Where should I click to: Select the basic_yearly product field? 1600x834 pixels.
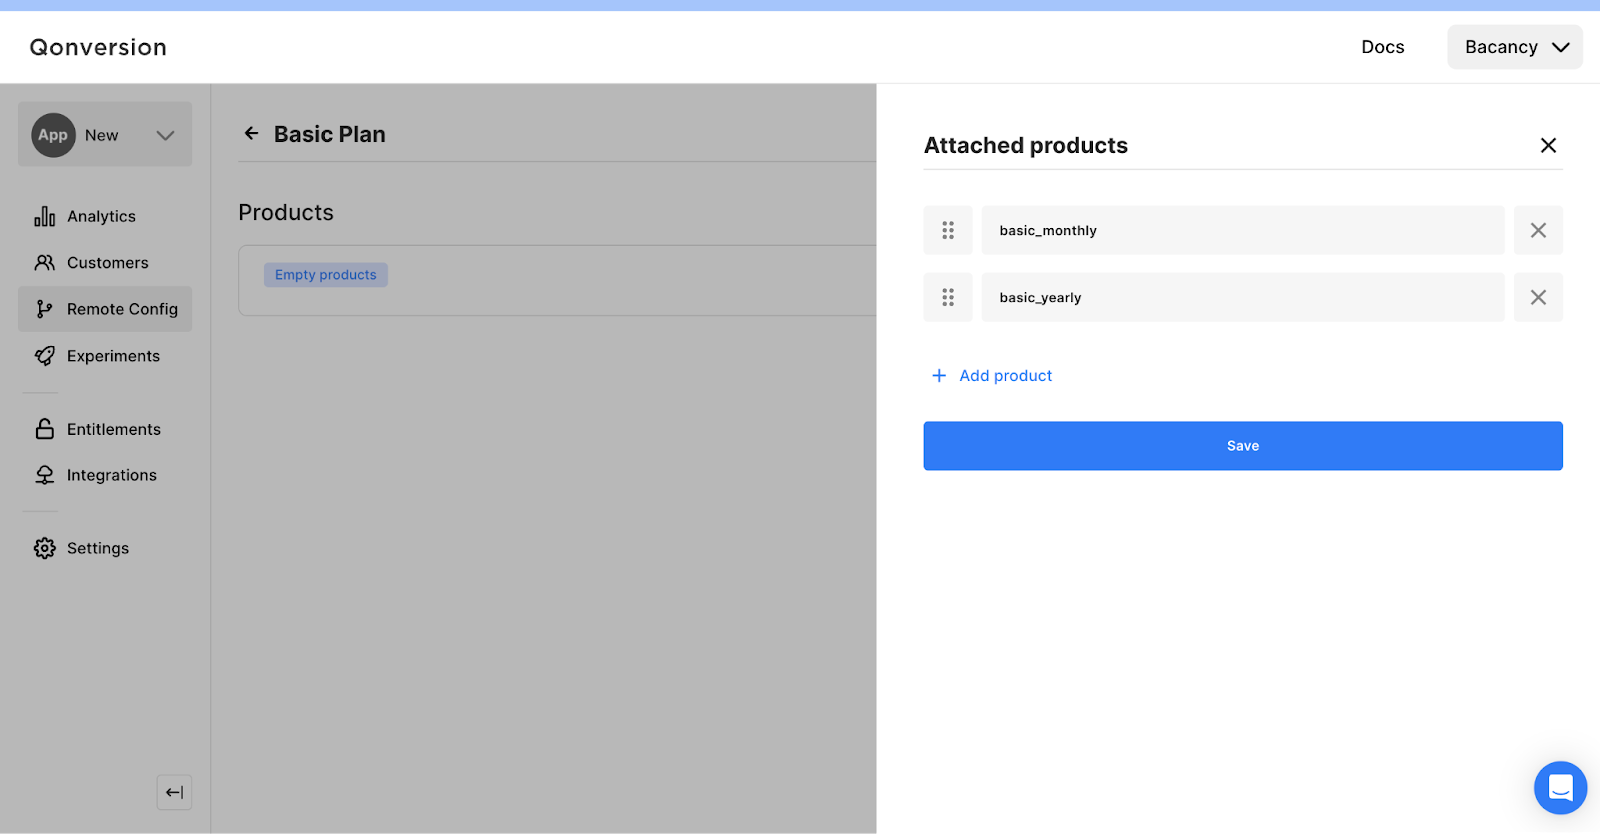point(1243,297)
